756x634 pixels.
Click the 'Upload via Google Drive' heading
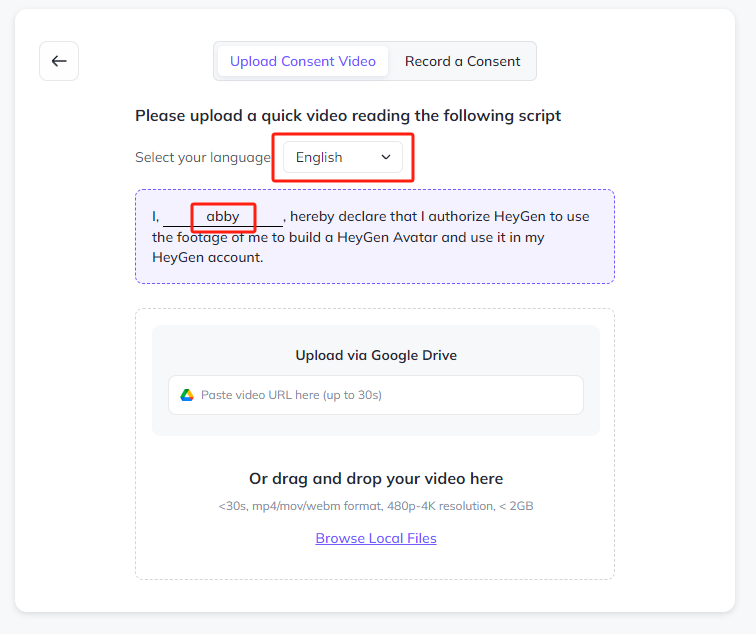point(376,355)
